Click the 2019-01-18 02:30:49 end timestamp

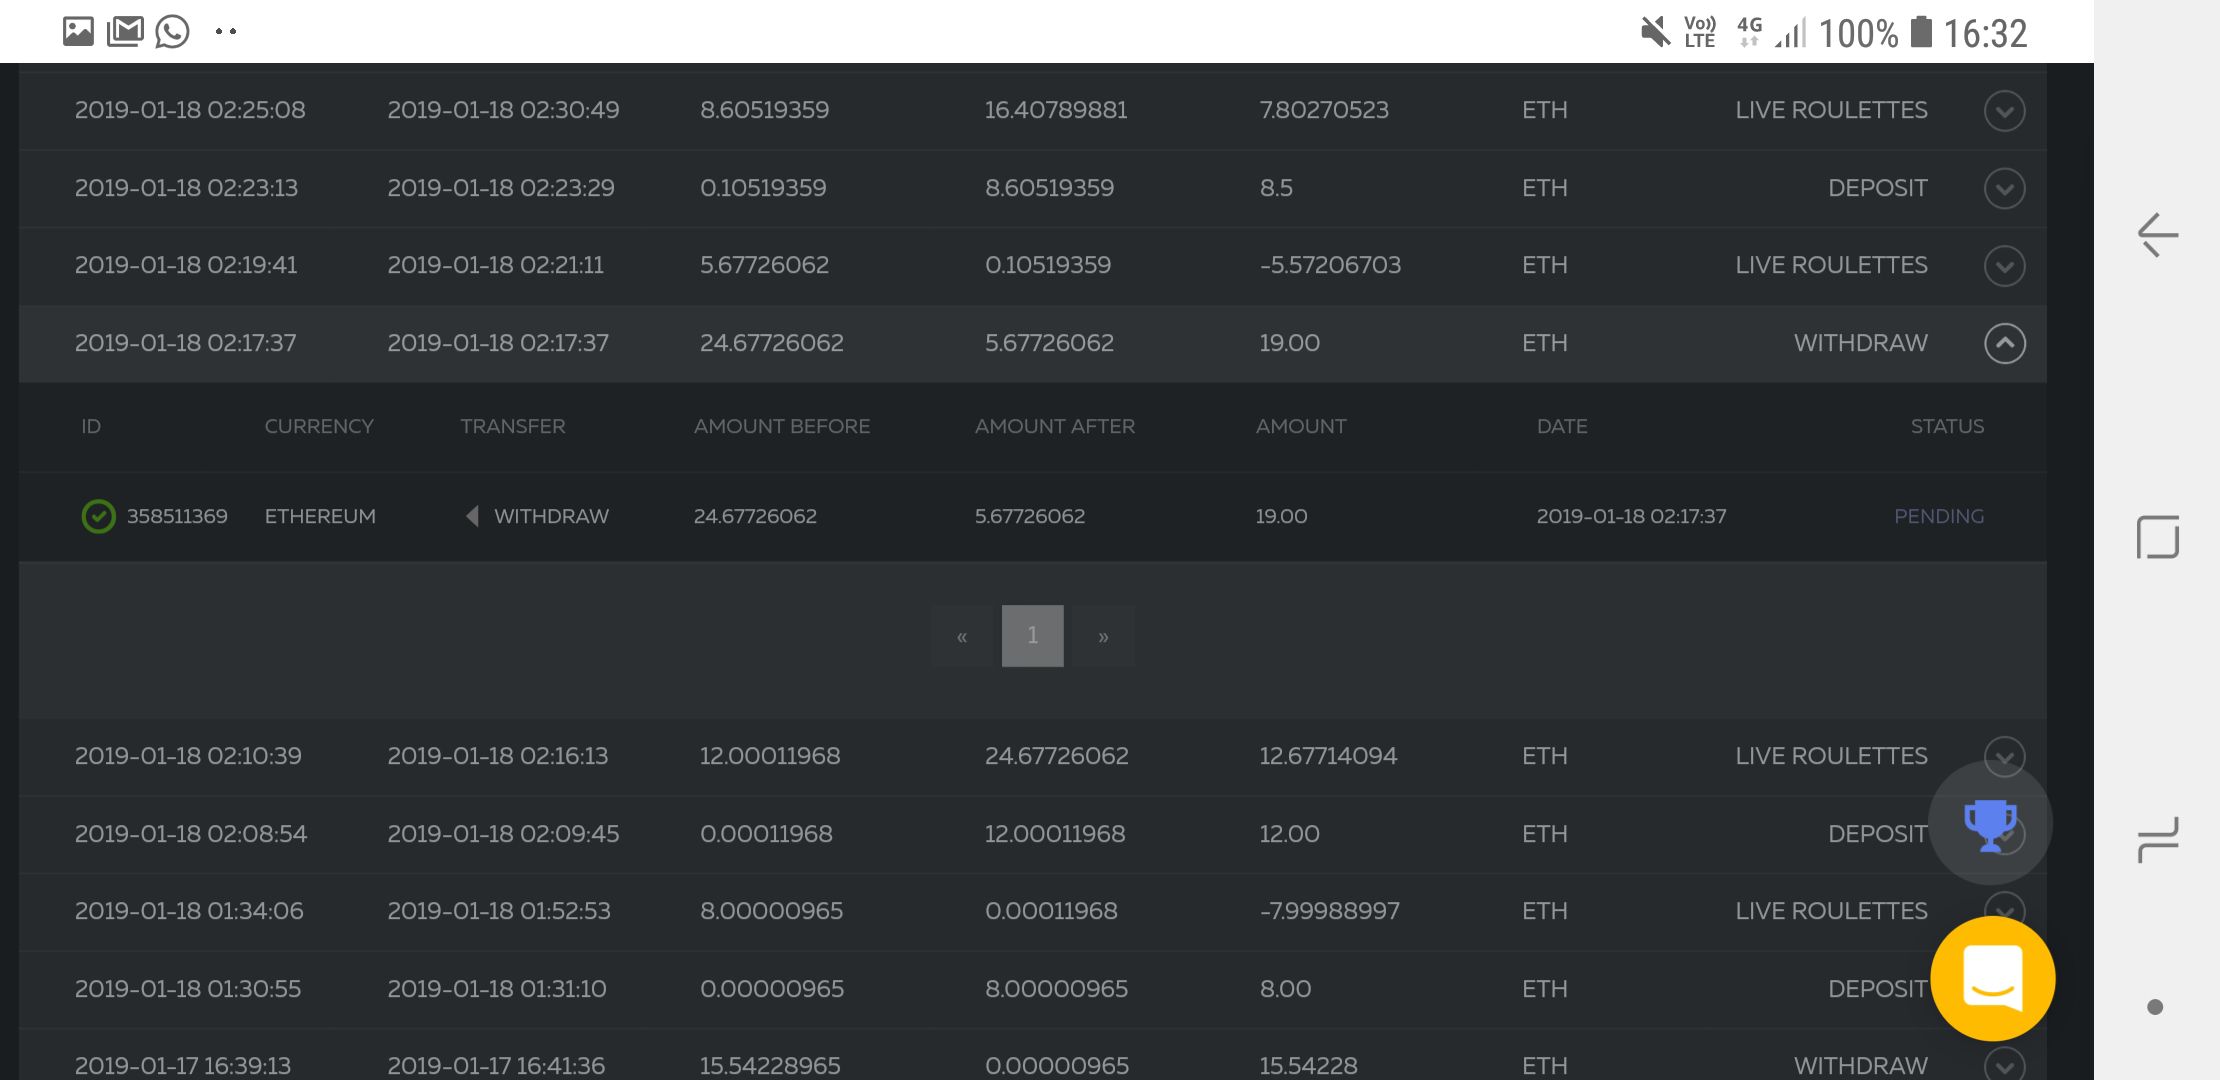[503, 110]
